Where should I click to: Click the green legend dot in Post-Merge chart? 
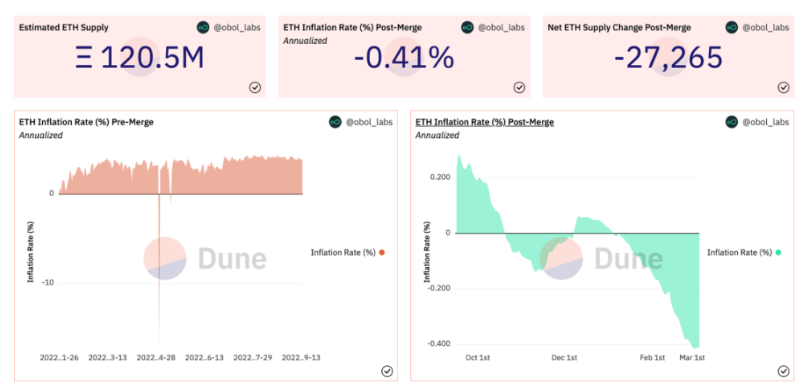(x=778, y=252)
